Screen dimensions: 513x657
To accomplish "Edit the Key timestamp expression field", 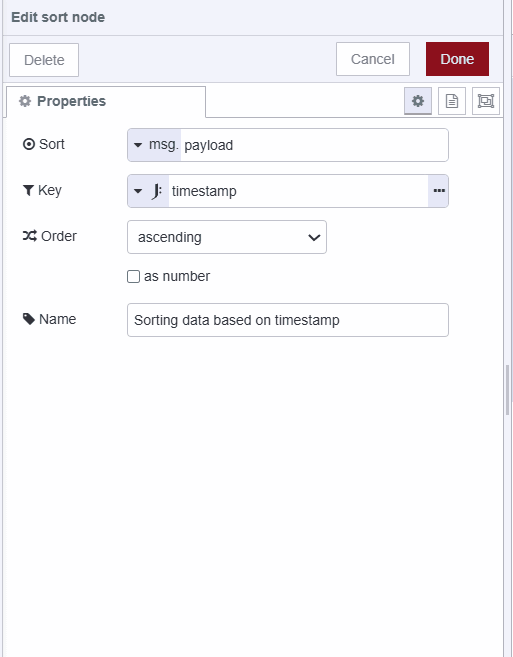I will [298, 191].
